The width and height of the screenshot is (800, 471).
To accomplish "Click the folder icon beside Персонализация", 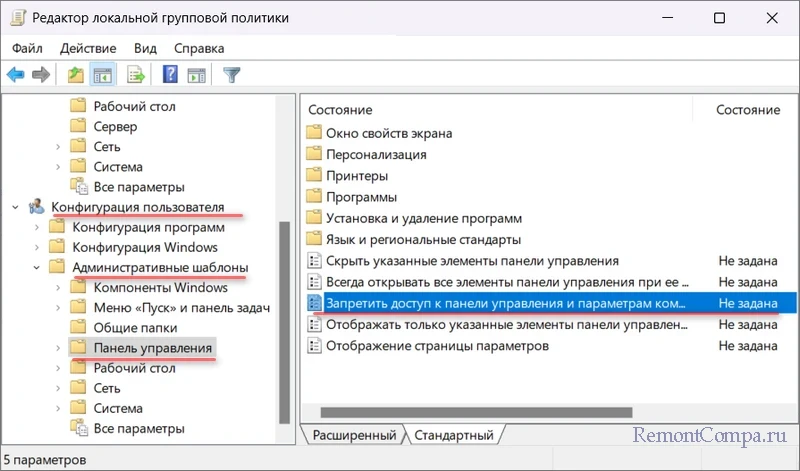I will [314, 154].
